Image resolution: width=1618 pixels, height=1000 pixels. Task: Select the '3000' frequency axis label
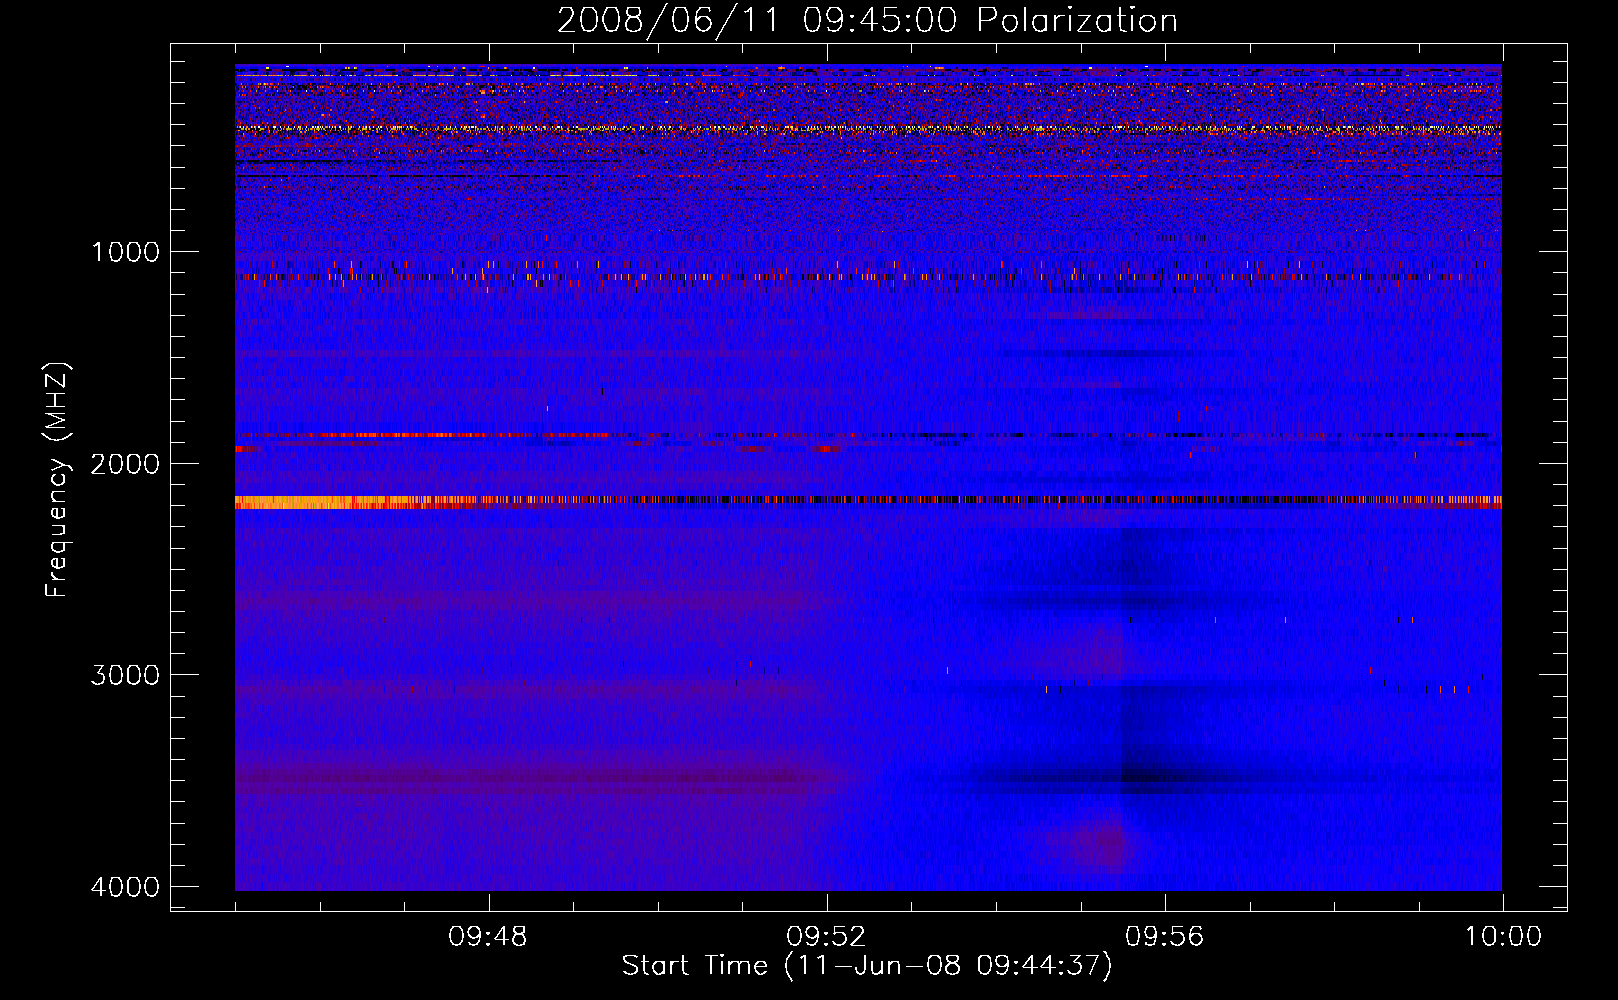(126, 675)
